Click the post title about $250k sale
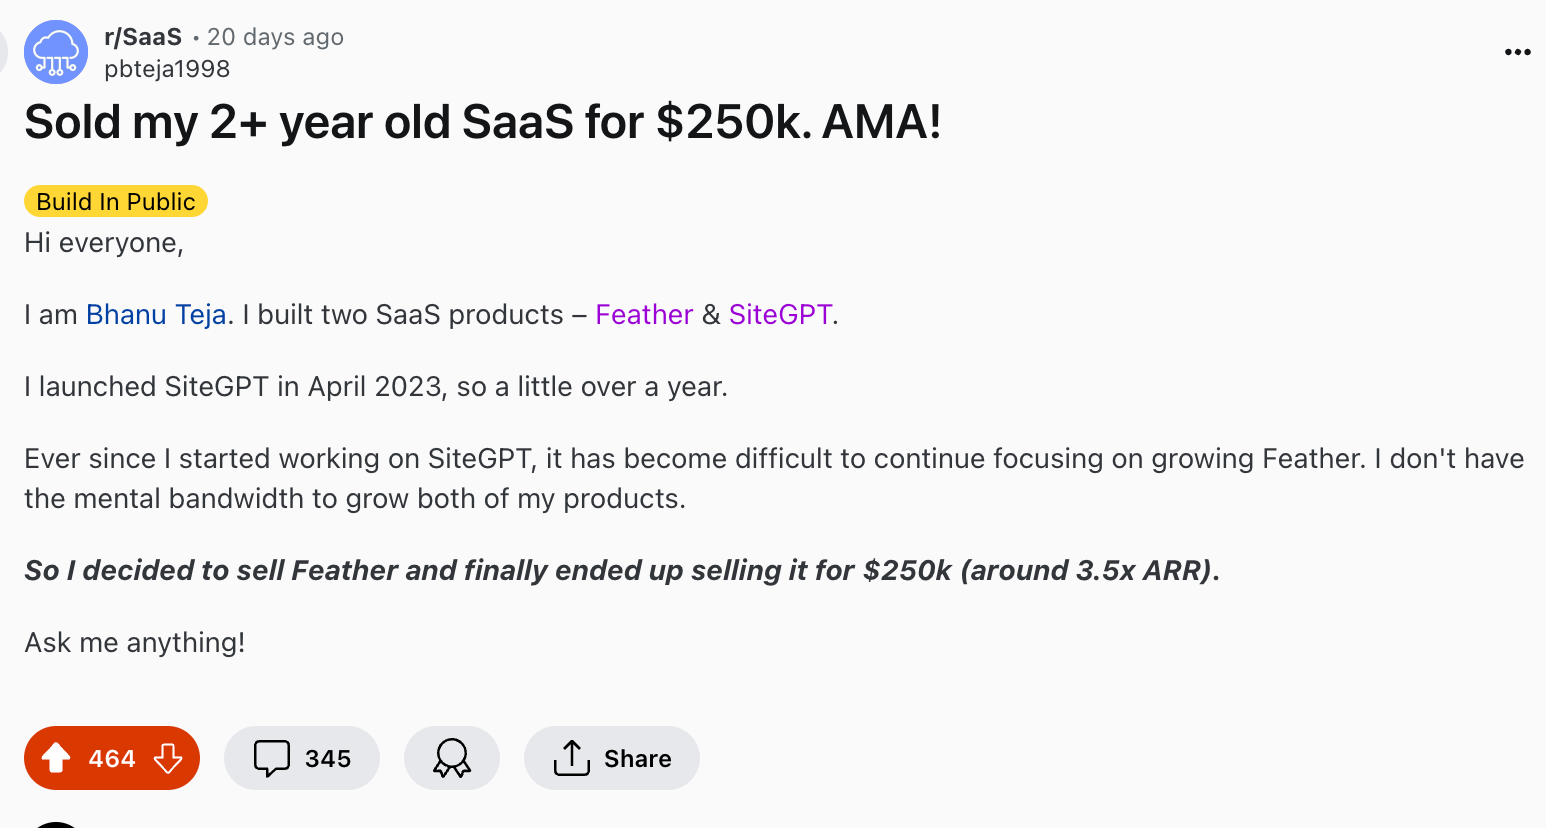Image resolution: width=1546 pixels, height=828 pixels. pos(483,123)
